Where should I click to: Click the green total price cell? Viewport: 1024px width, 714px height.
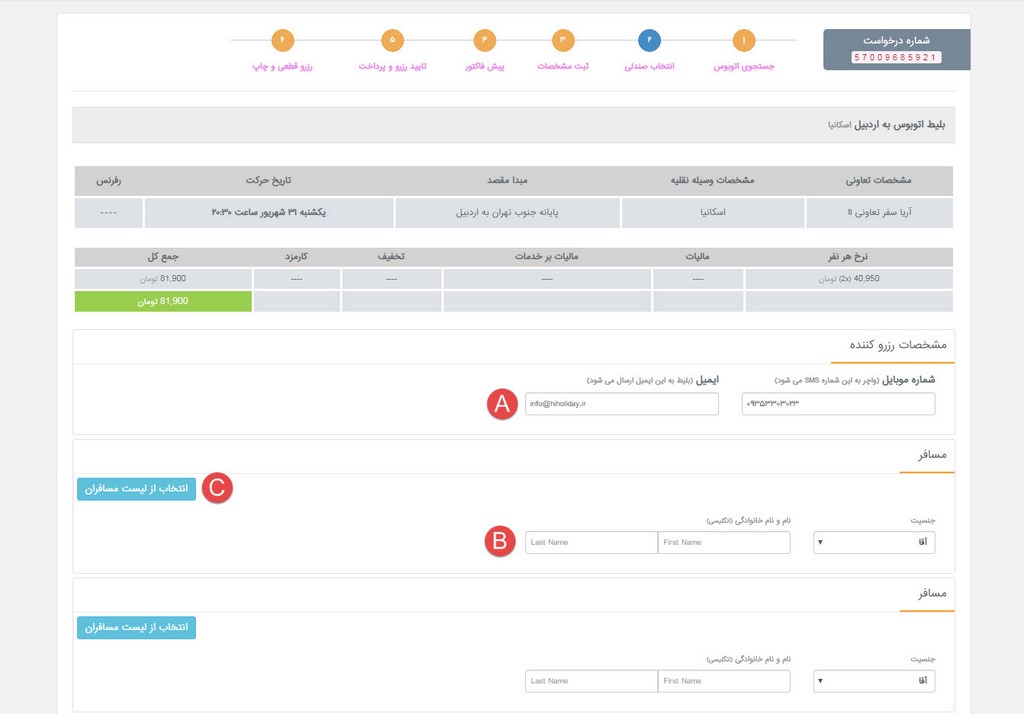(162, 300)
